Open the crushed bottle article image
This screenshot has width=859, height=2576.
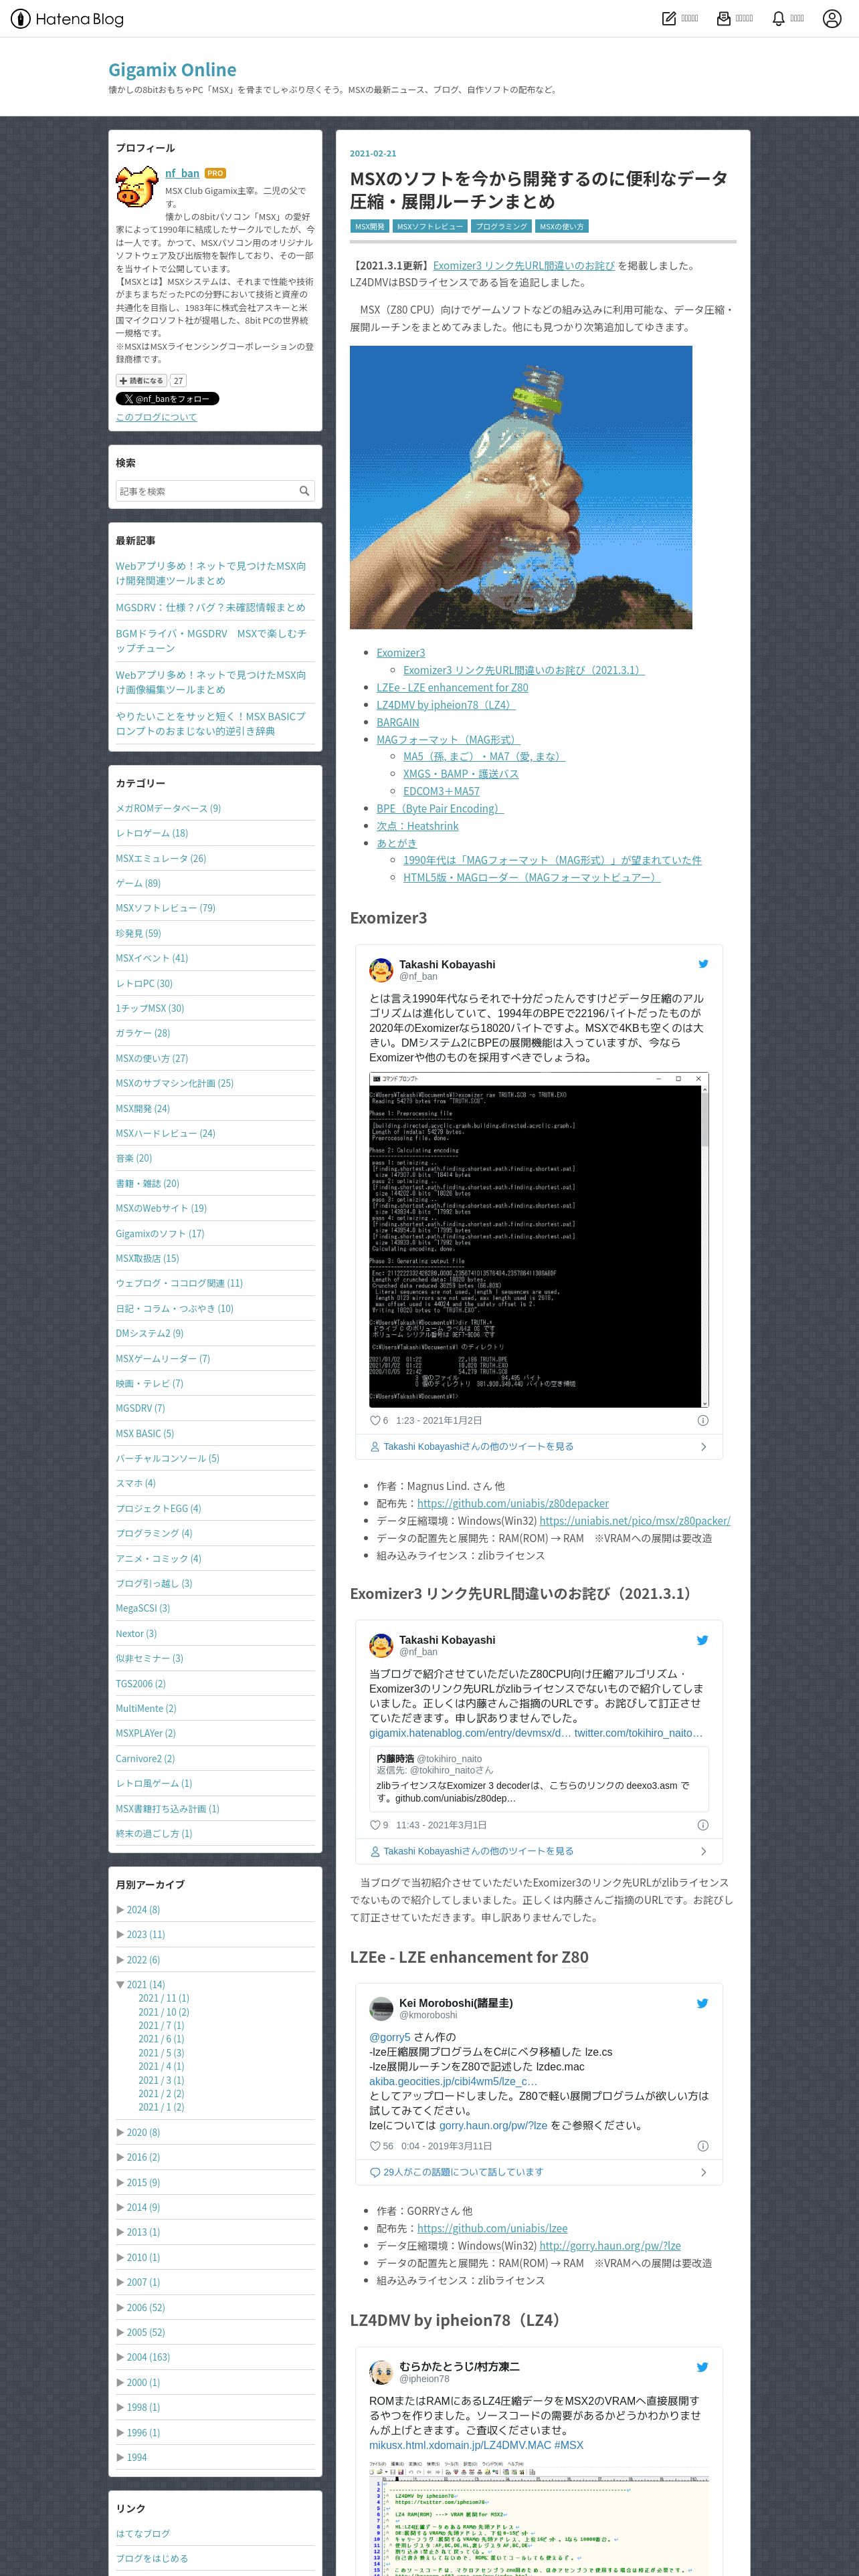point(521,487)
